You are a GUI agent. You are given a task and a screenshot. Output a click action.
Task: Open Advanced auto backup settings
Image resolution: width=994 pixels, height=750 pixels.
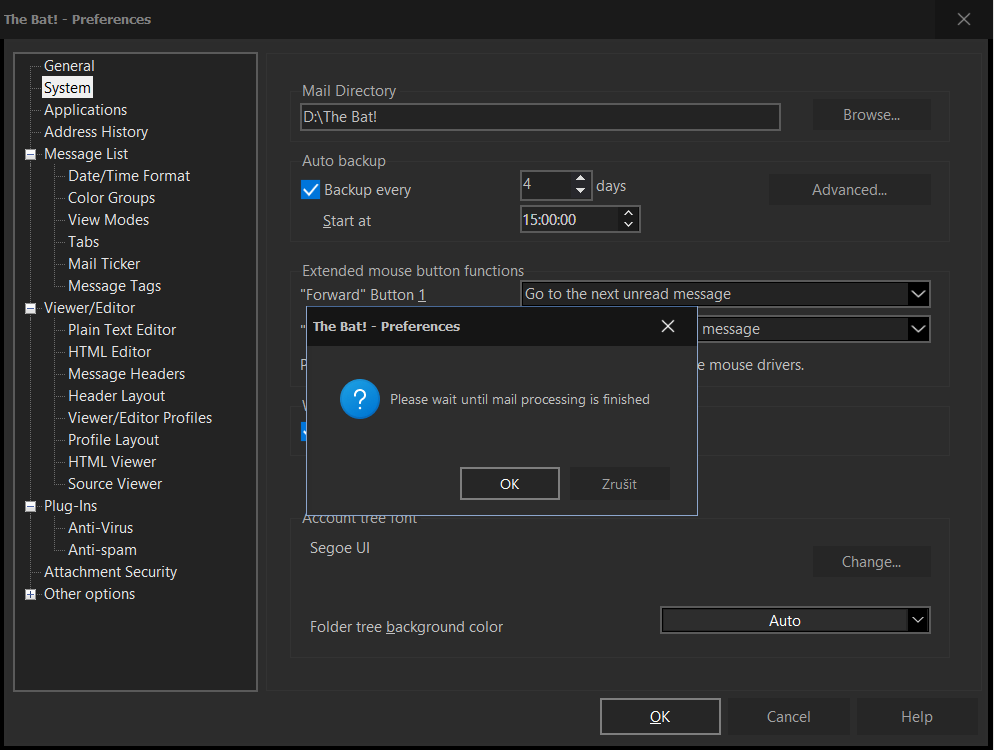[849, 190]
